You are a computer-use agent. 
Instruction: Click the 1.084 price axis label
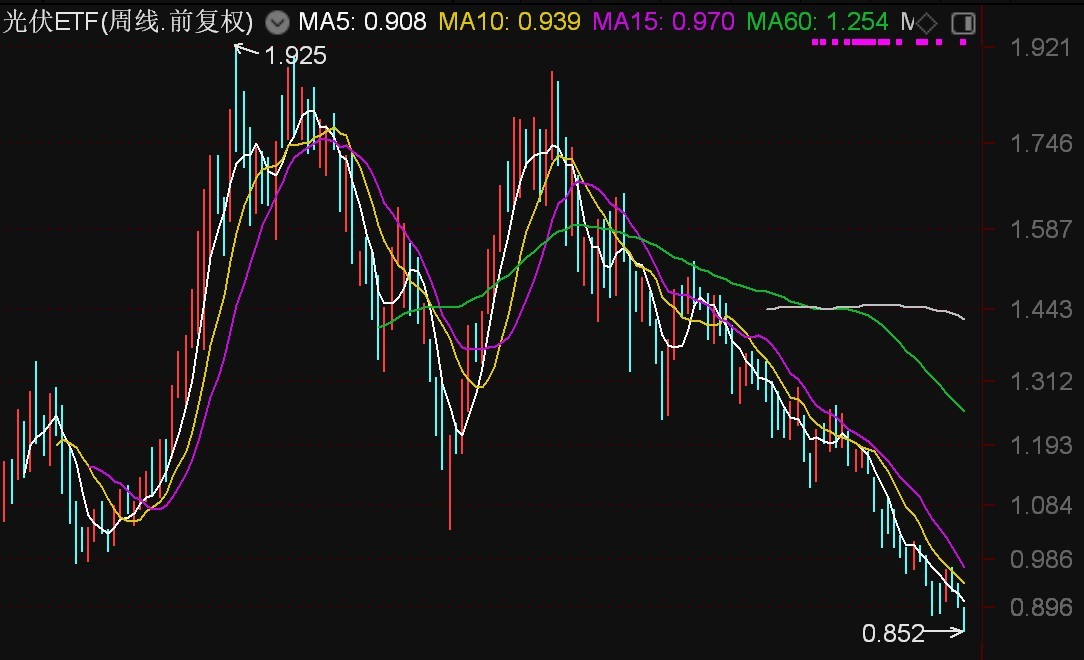1042,505
